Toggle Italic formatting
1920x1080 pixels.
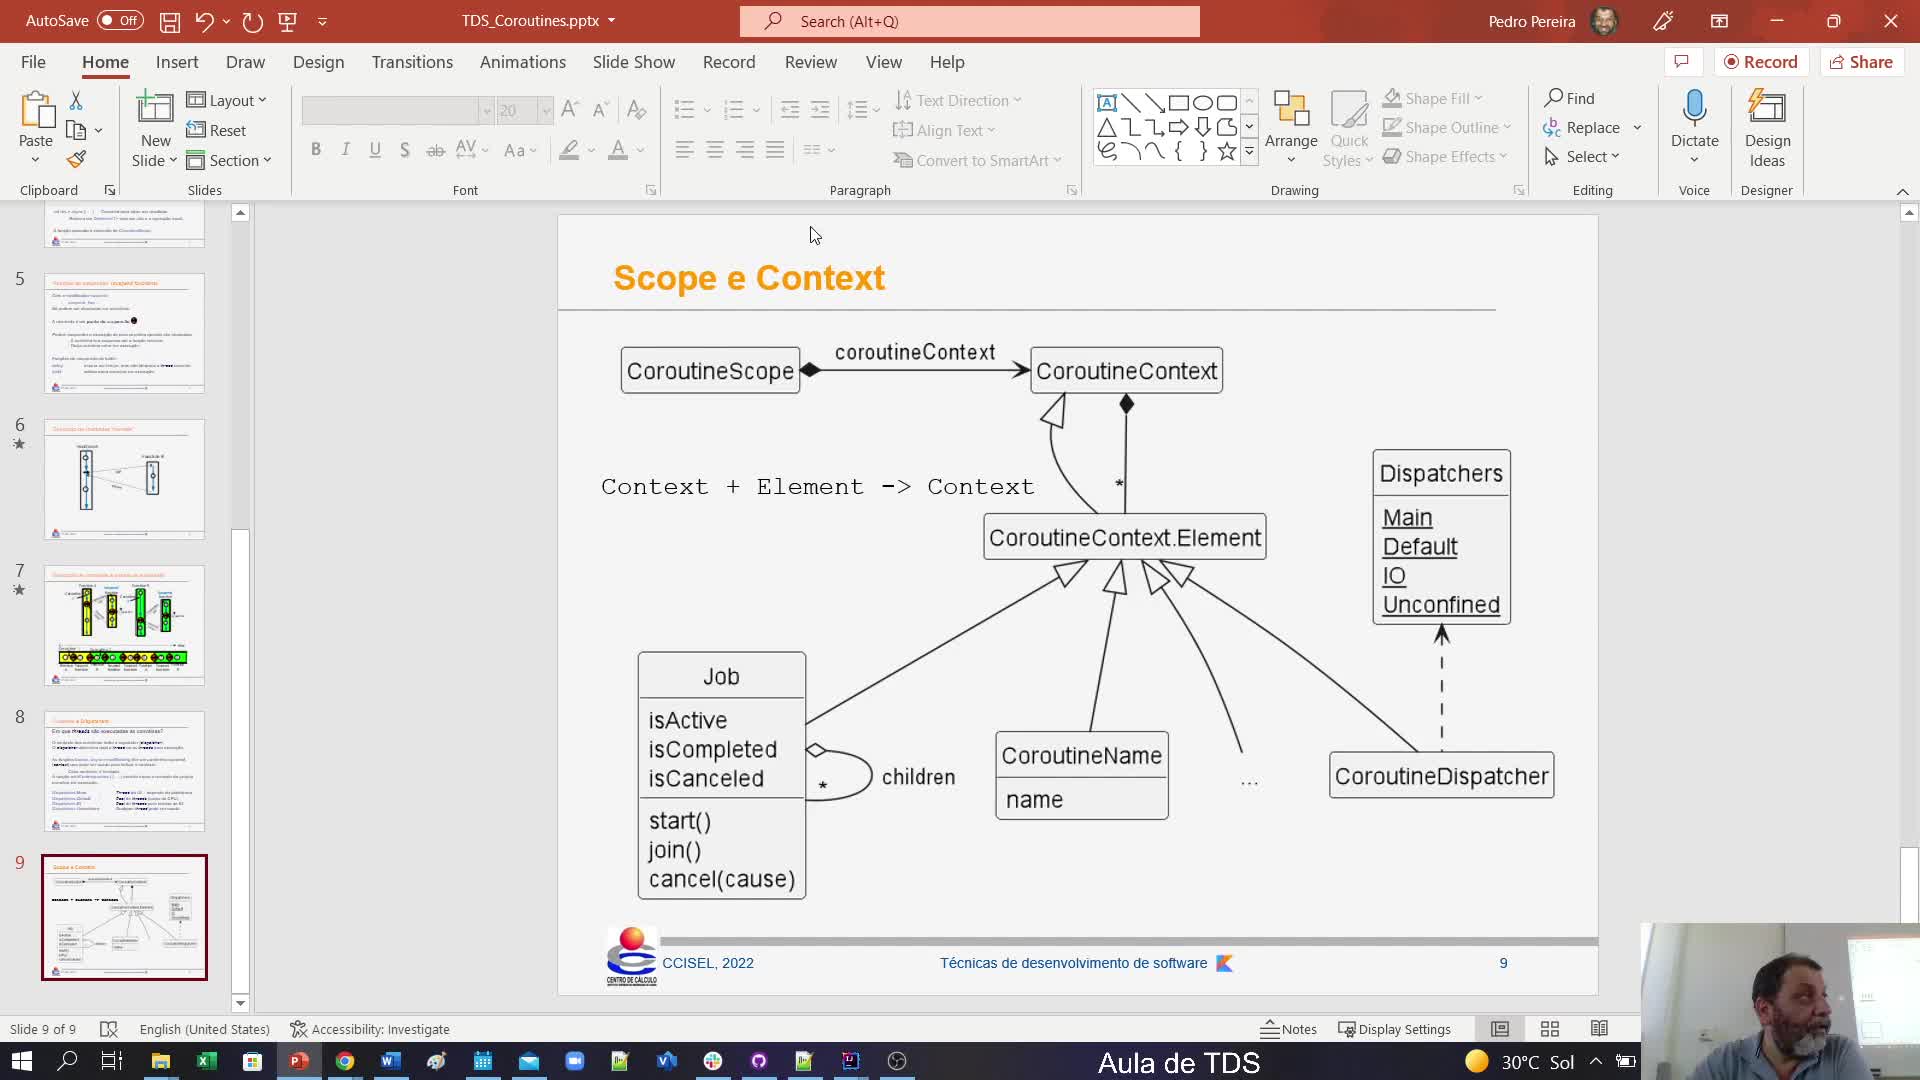(x=345, y=149)
